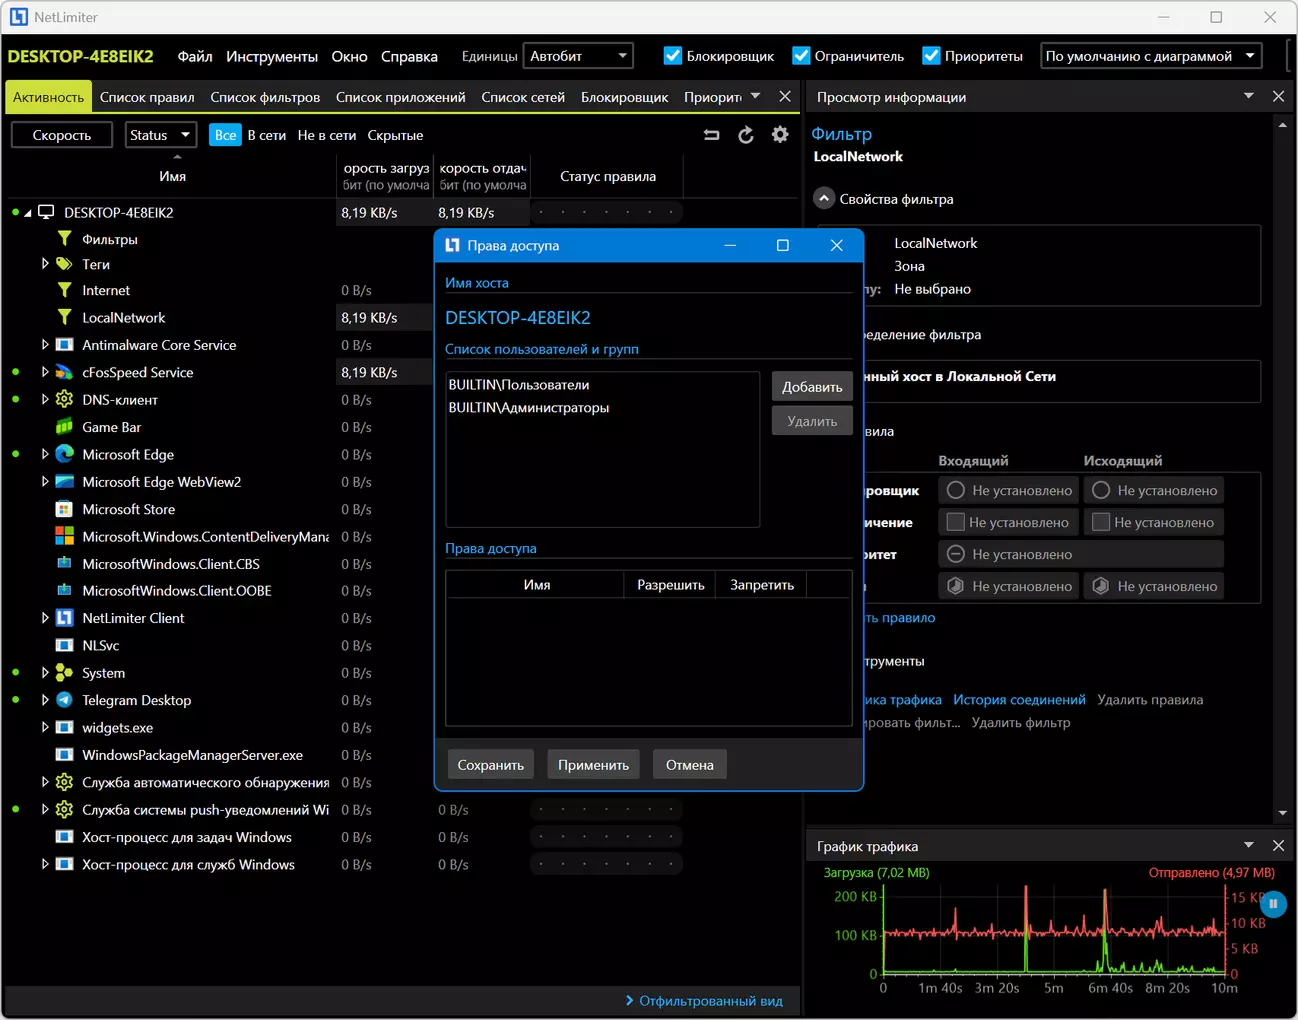Select BUILTIN\Администраторы in the user list
The height and width of the screenshot is (1020, 1298).
point(529,408)
